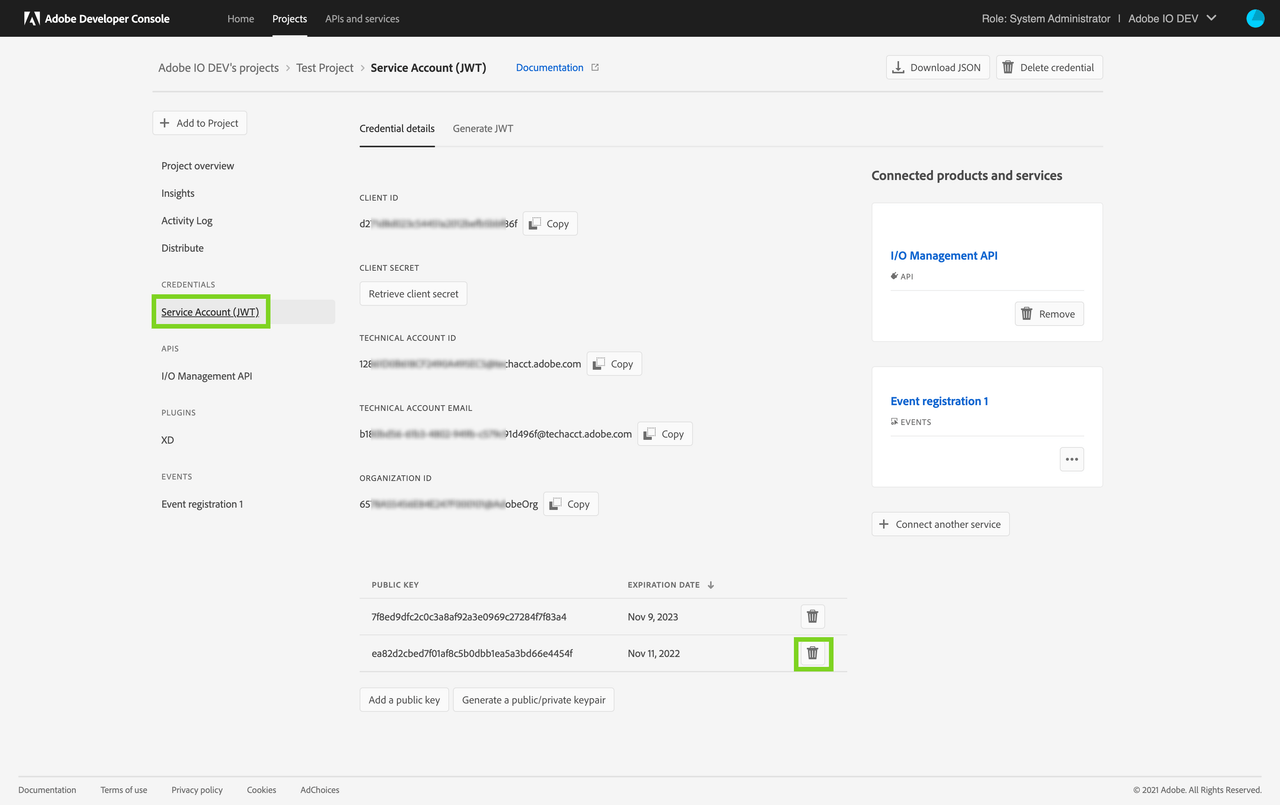Image resolution: width=1280 pixels, height=805 pixels.
Task: Click the Delete credential button
Action: point(1049,67)
